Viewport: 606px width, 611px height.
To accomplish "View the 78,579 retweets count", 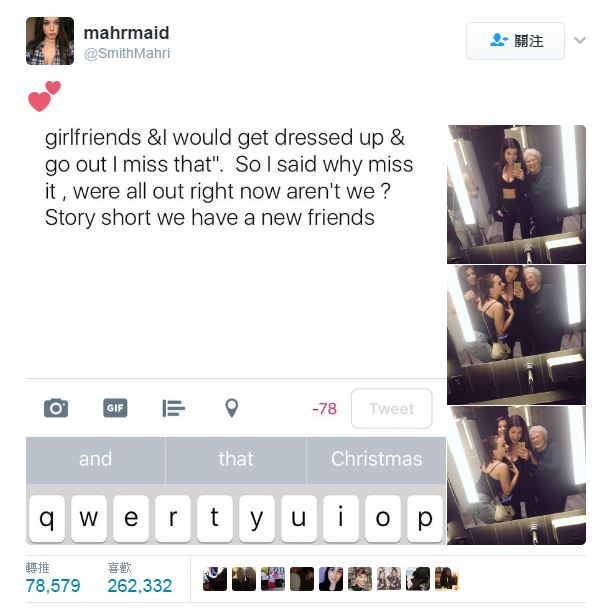I will point(53,586).
